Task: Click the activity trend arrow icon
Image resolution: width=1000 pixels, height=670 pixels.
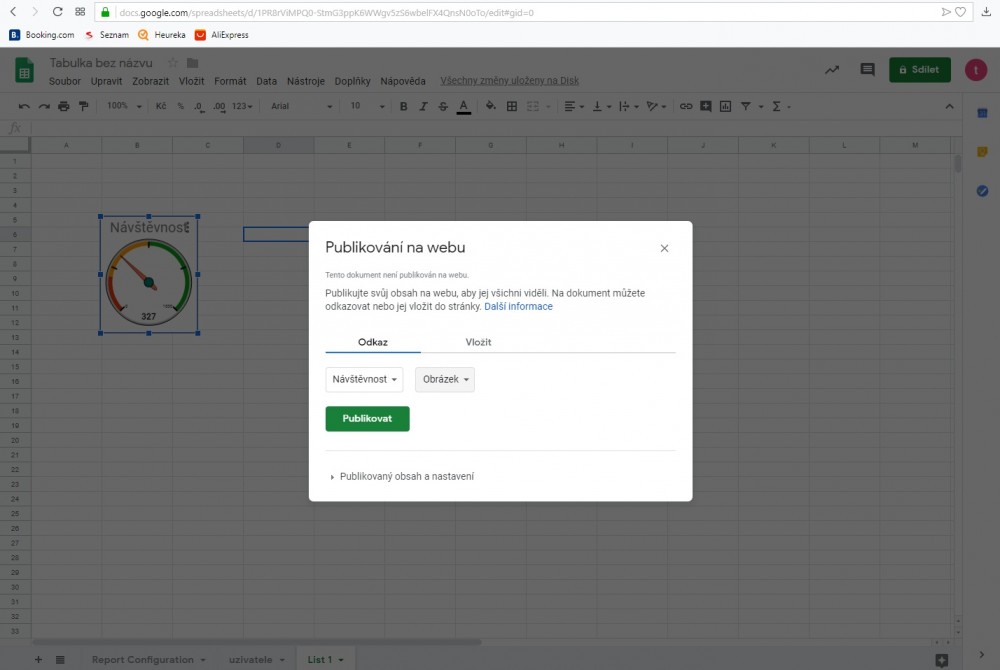Action: pos(831,70)
